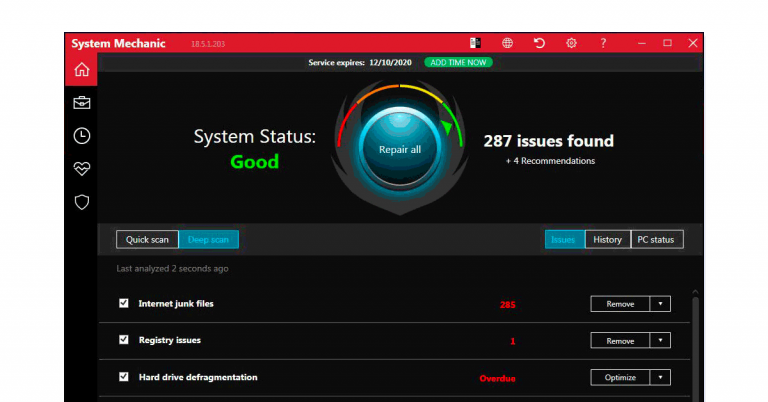Remove the Registry issues

pos(620,340)
